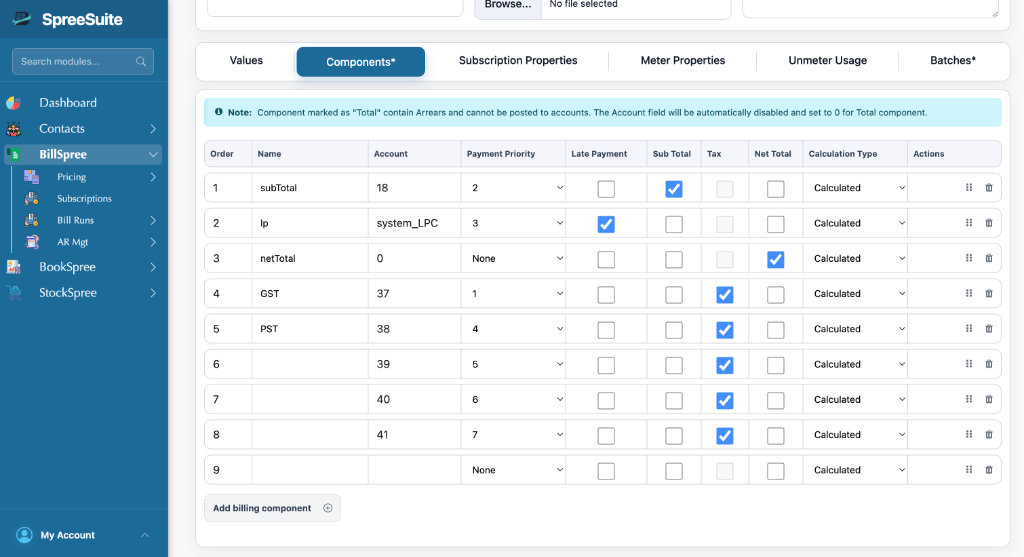Delete row 9 with trash icon

[989, 469]
